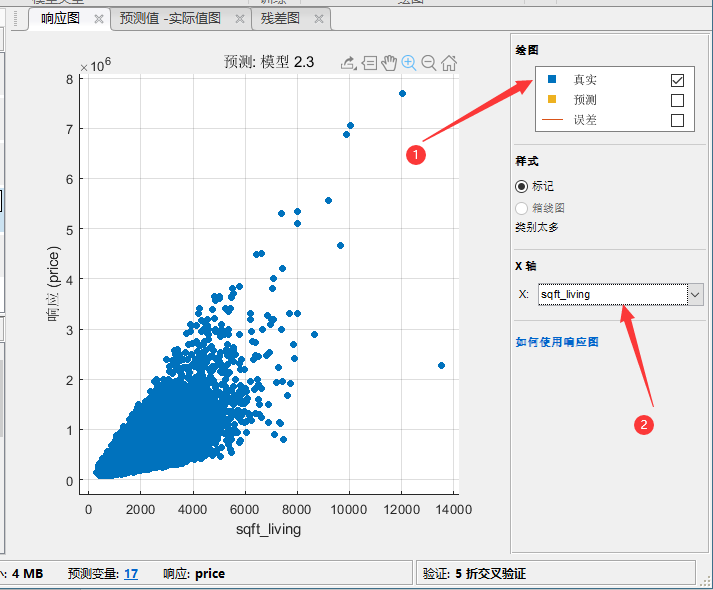
Task: Restore view with the home icon
Action: [x=449, y=63]
